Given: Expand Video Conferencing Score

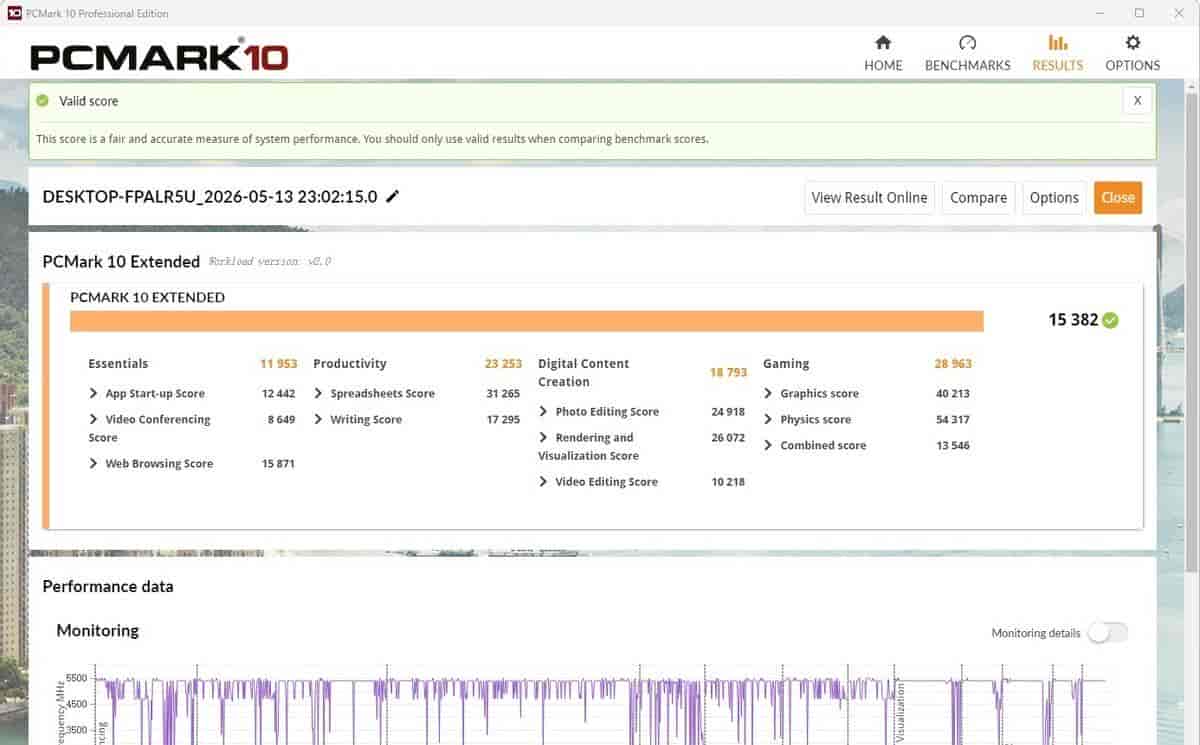Looking at the screenshot, I should tap(94, 420).
